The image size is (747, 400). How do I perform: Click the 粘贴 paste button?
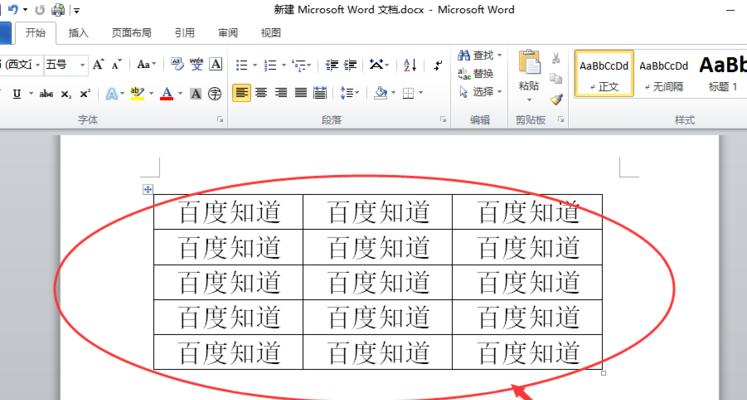[529, 70]
